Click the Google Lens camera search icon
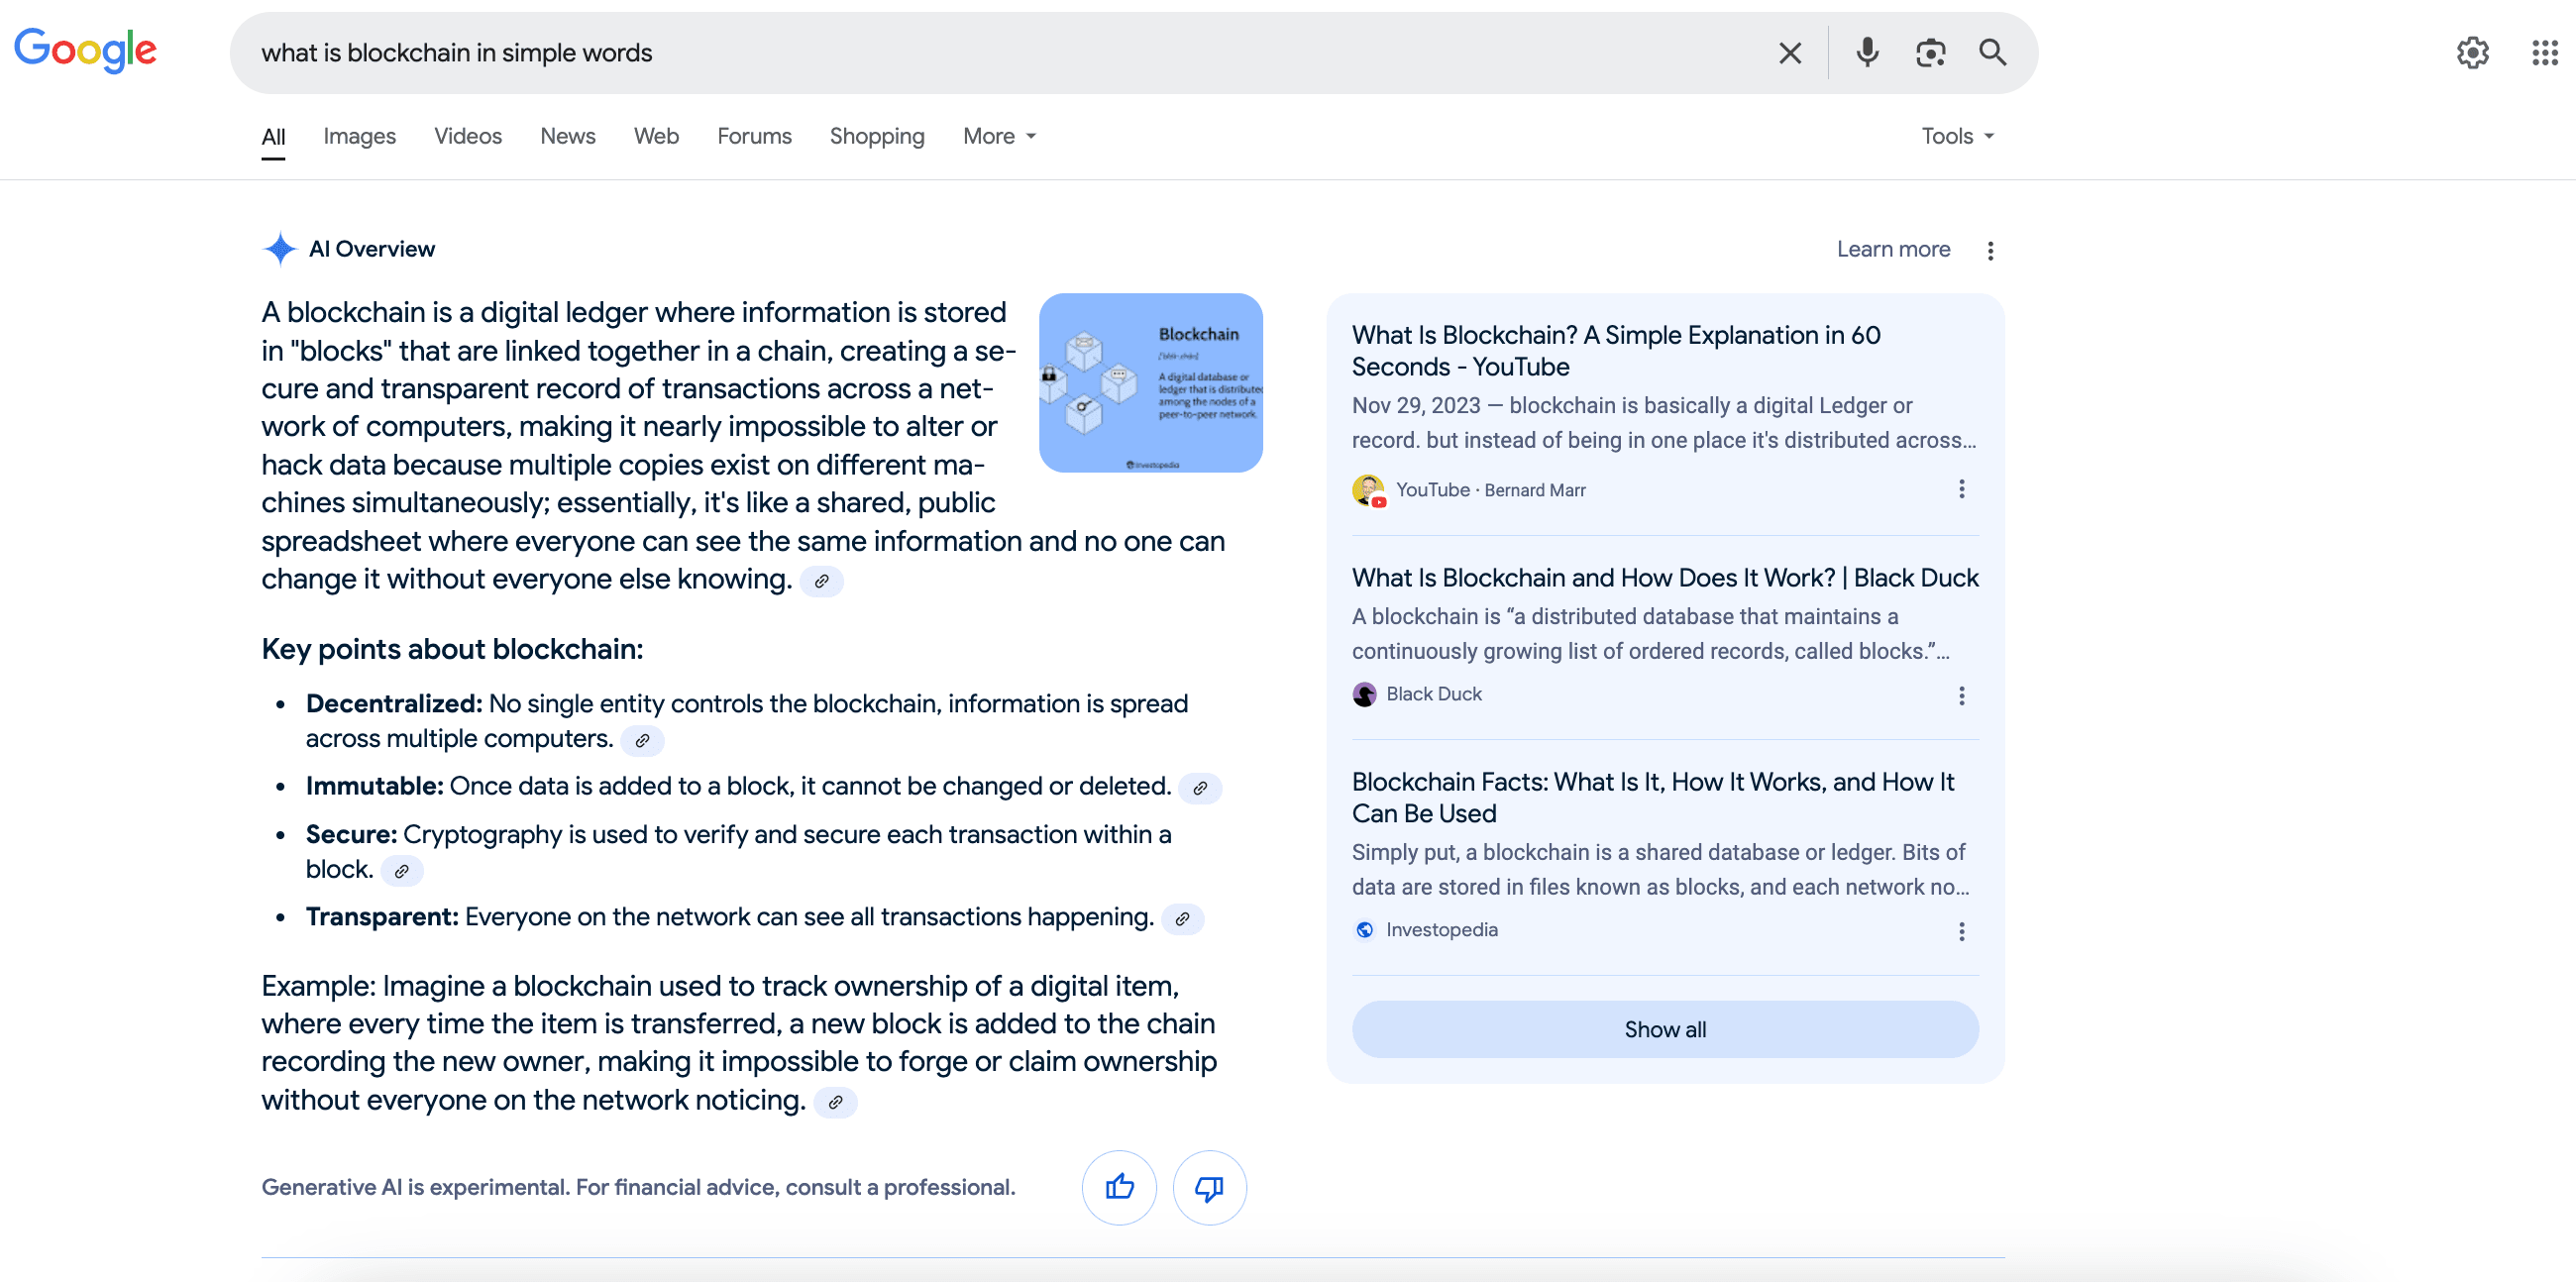The height and width of the screenshot is (1282, 2576). (x=1930, y=53)
